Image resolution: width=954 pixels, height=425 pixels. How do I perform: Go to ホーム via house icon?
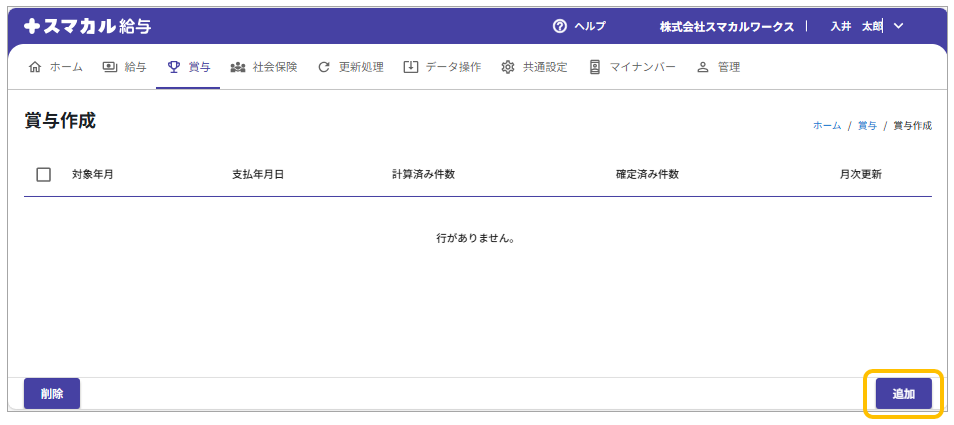pos(36,67)
